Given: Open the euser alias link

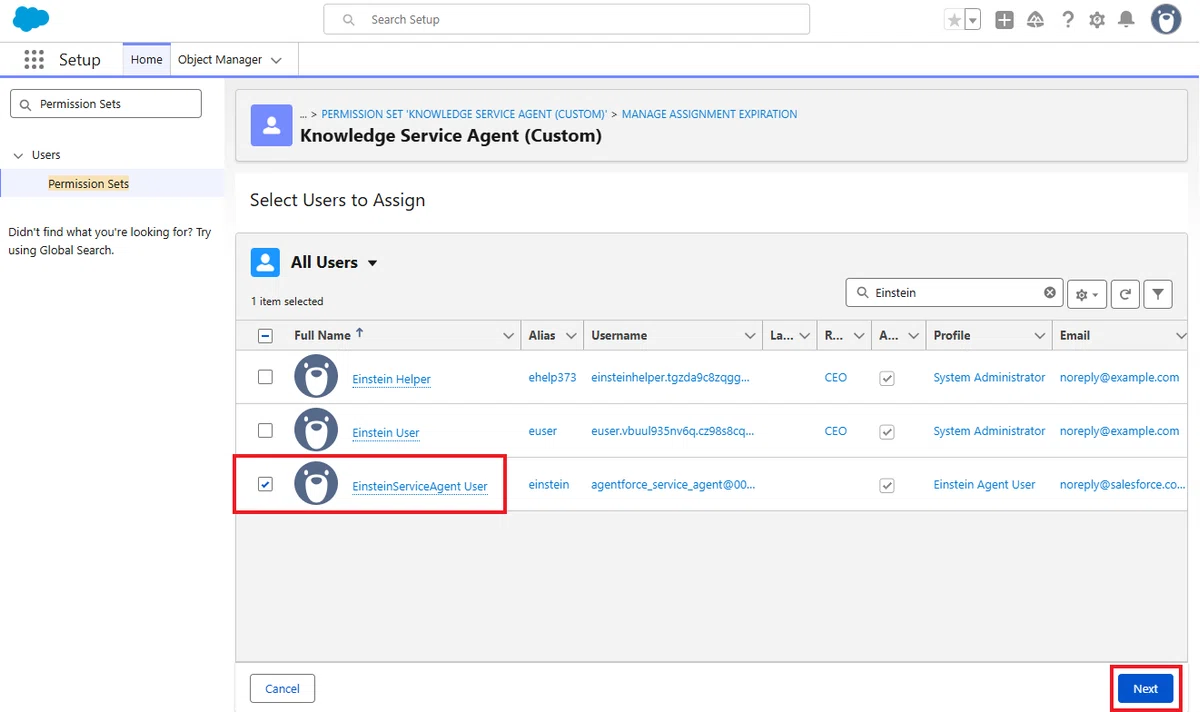Looking at the screenshot, I should coord(543,431).
